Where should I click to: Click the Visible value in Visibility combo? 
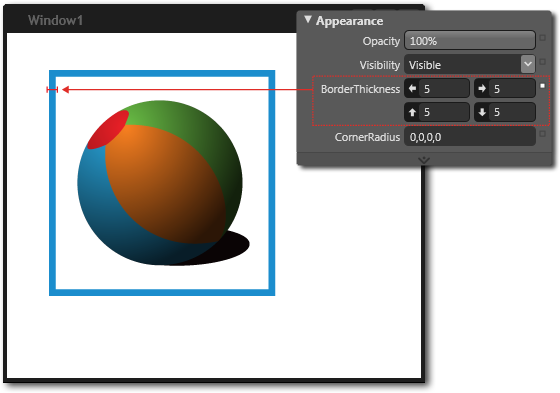[x=425, y=65]
